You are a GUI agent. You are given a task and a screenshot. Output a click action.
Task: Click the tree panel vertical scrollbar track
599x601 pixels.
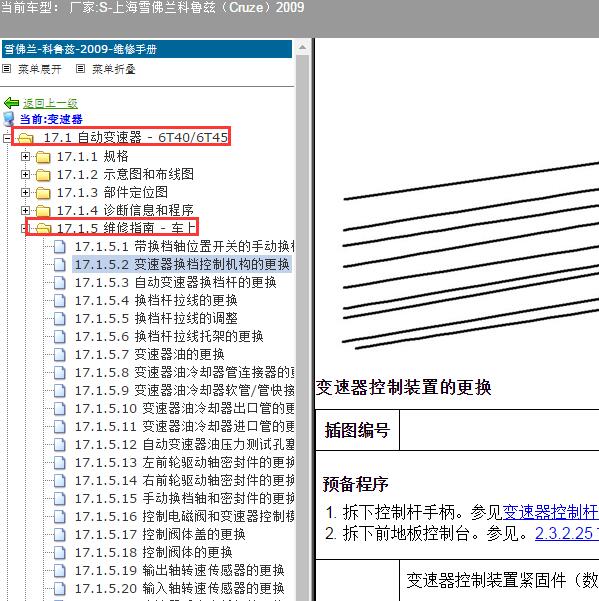coord(302,326)
